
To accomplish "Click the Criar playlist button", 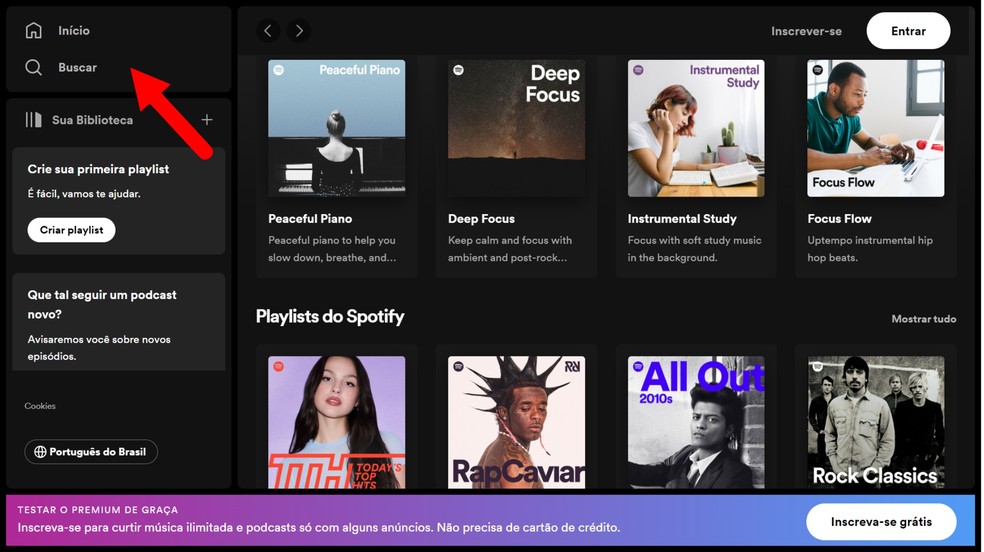I will pyautogui.click(x=72, y=230).
